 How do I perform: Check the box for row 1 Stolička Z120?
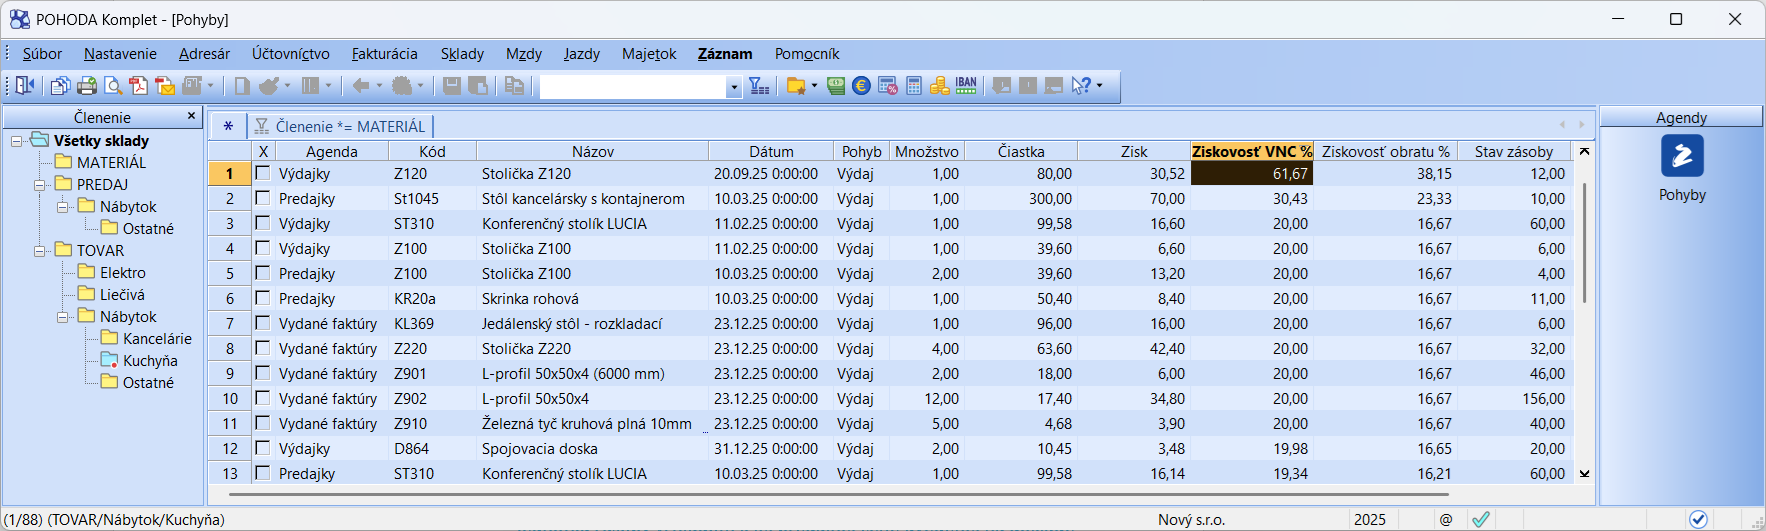click(x=263, y=173)
